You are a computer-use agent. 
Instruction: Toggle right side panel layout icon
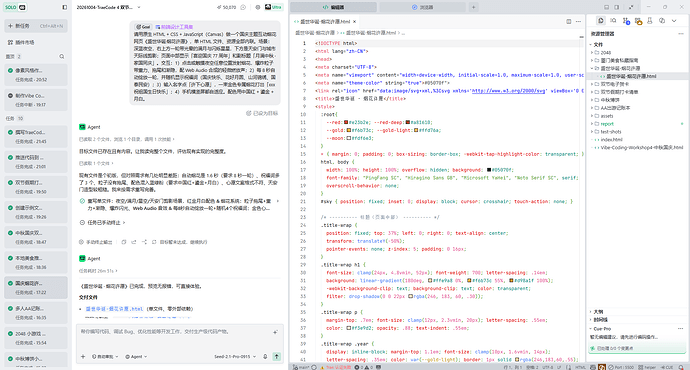617,7
